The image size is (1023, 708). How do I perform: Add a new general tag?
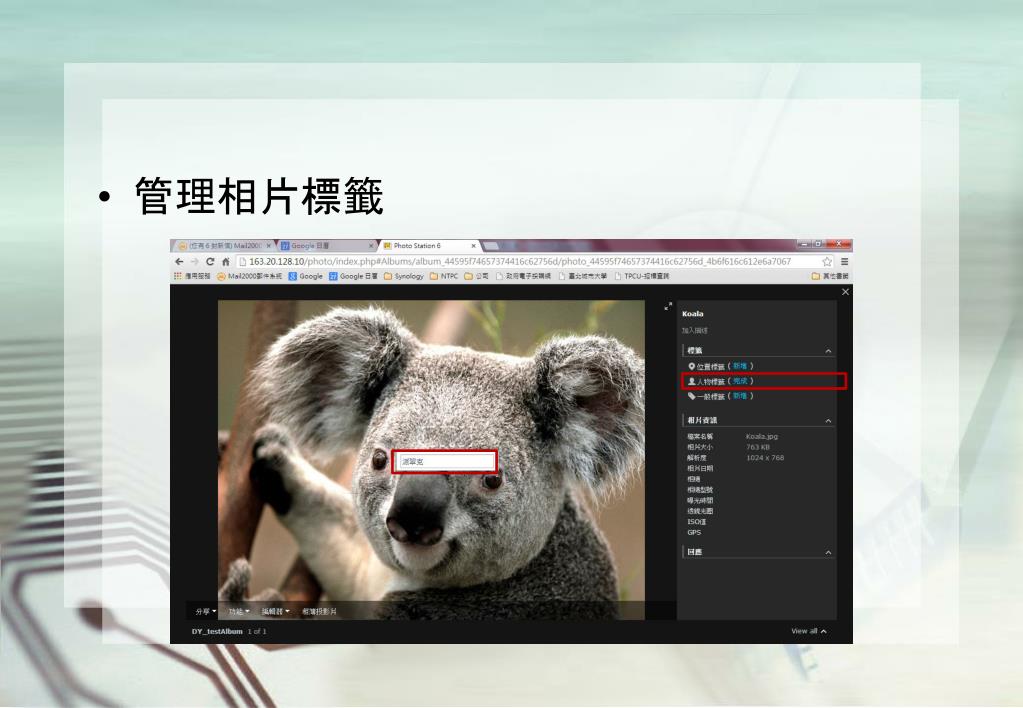click(739, 396)
